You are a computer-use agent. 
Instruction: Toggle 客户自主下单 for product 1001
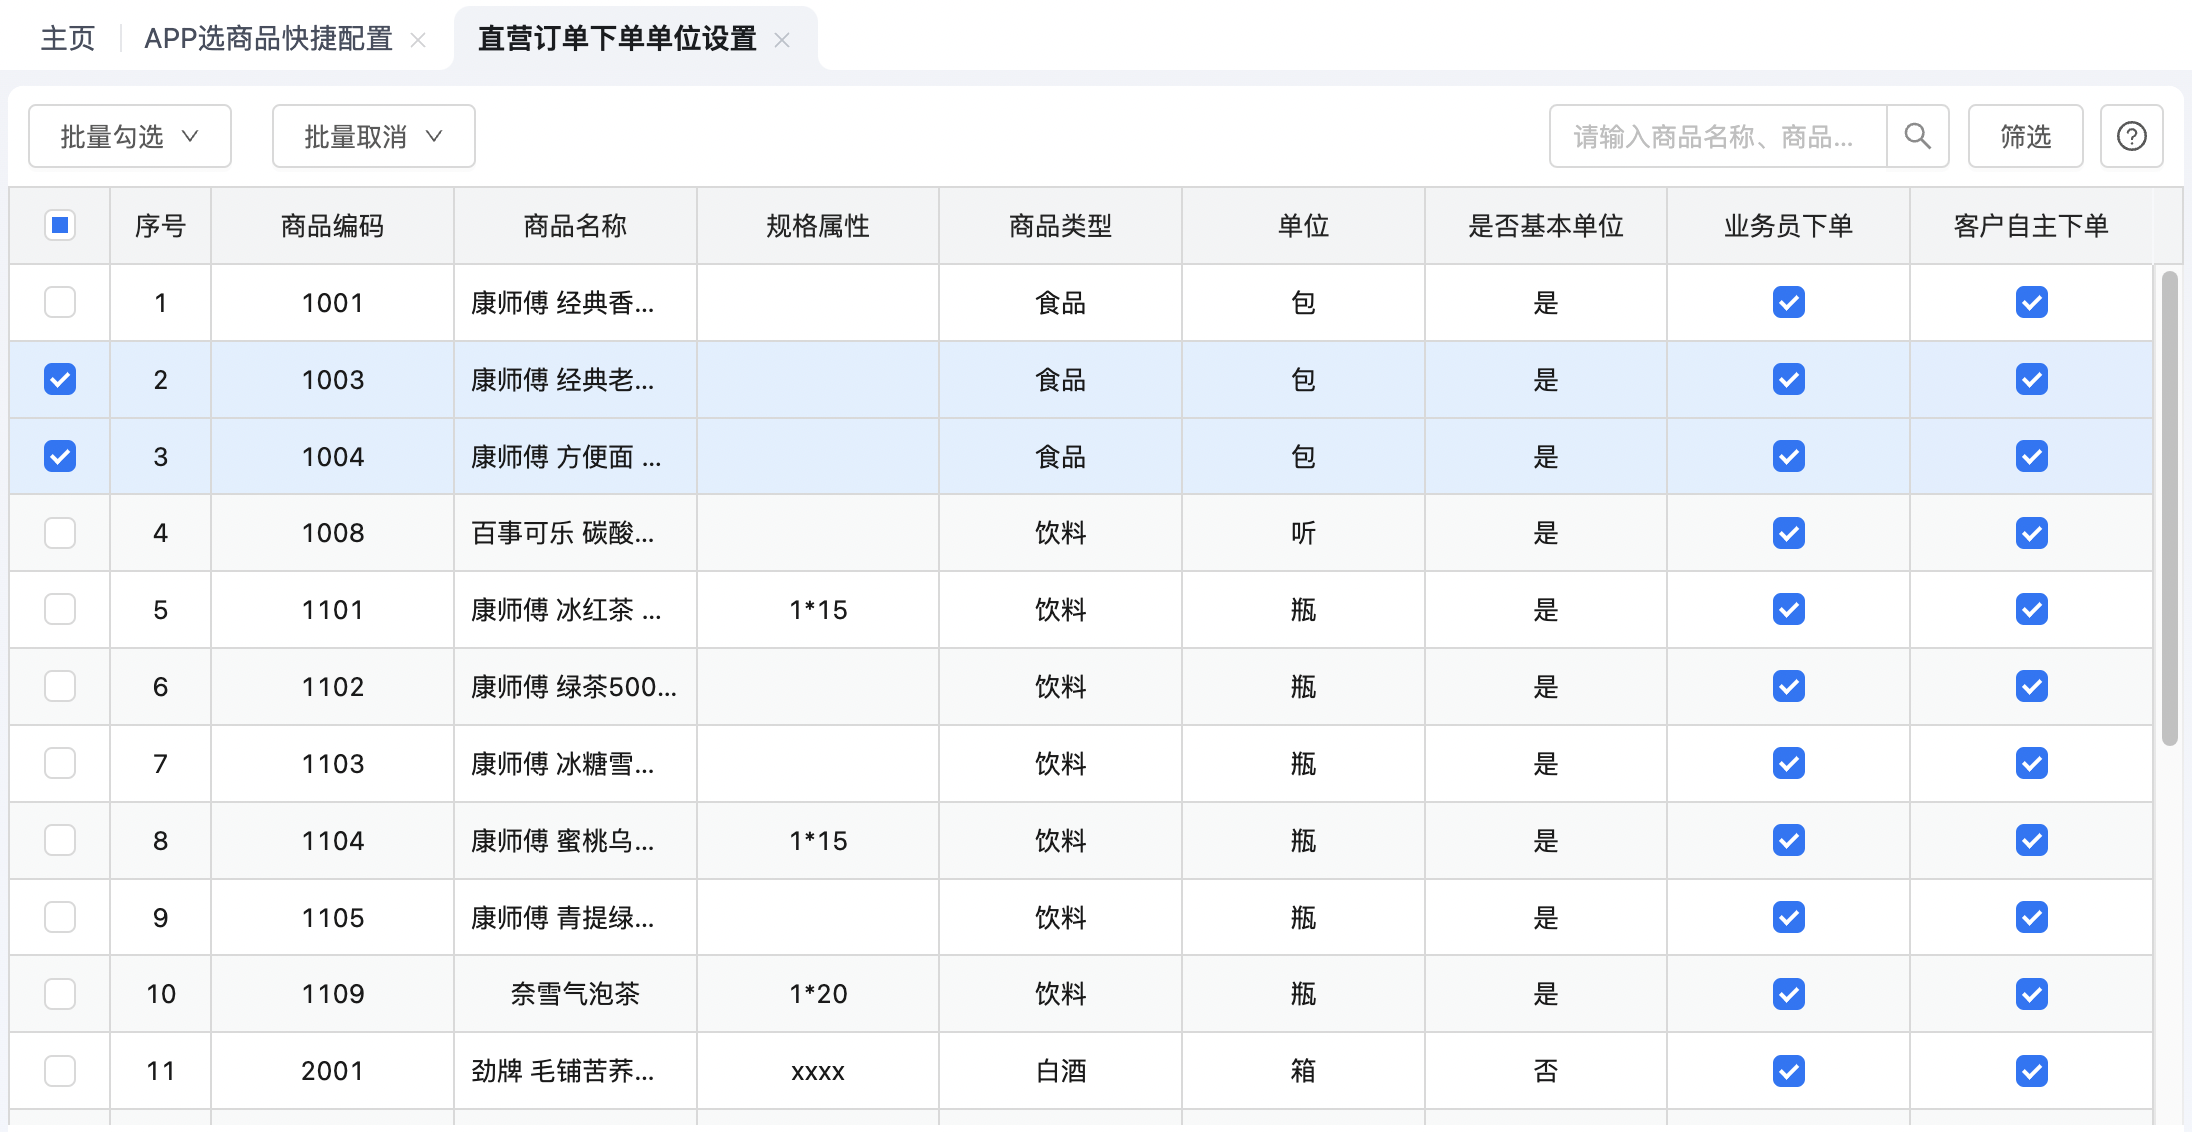2032,302
